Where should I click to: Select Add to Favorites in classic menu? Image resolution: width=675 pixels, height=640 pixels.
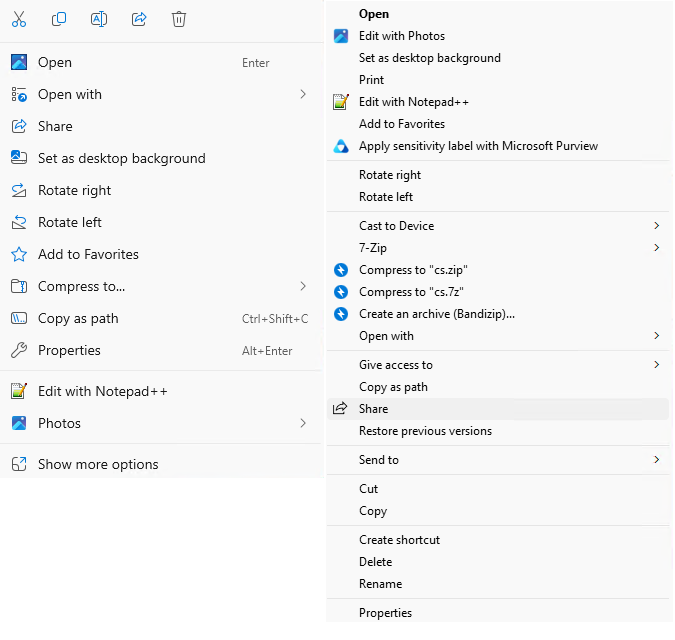coord(402,124)
